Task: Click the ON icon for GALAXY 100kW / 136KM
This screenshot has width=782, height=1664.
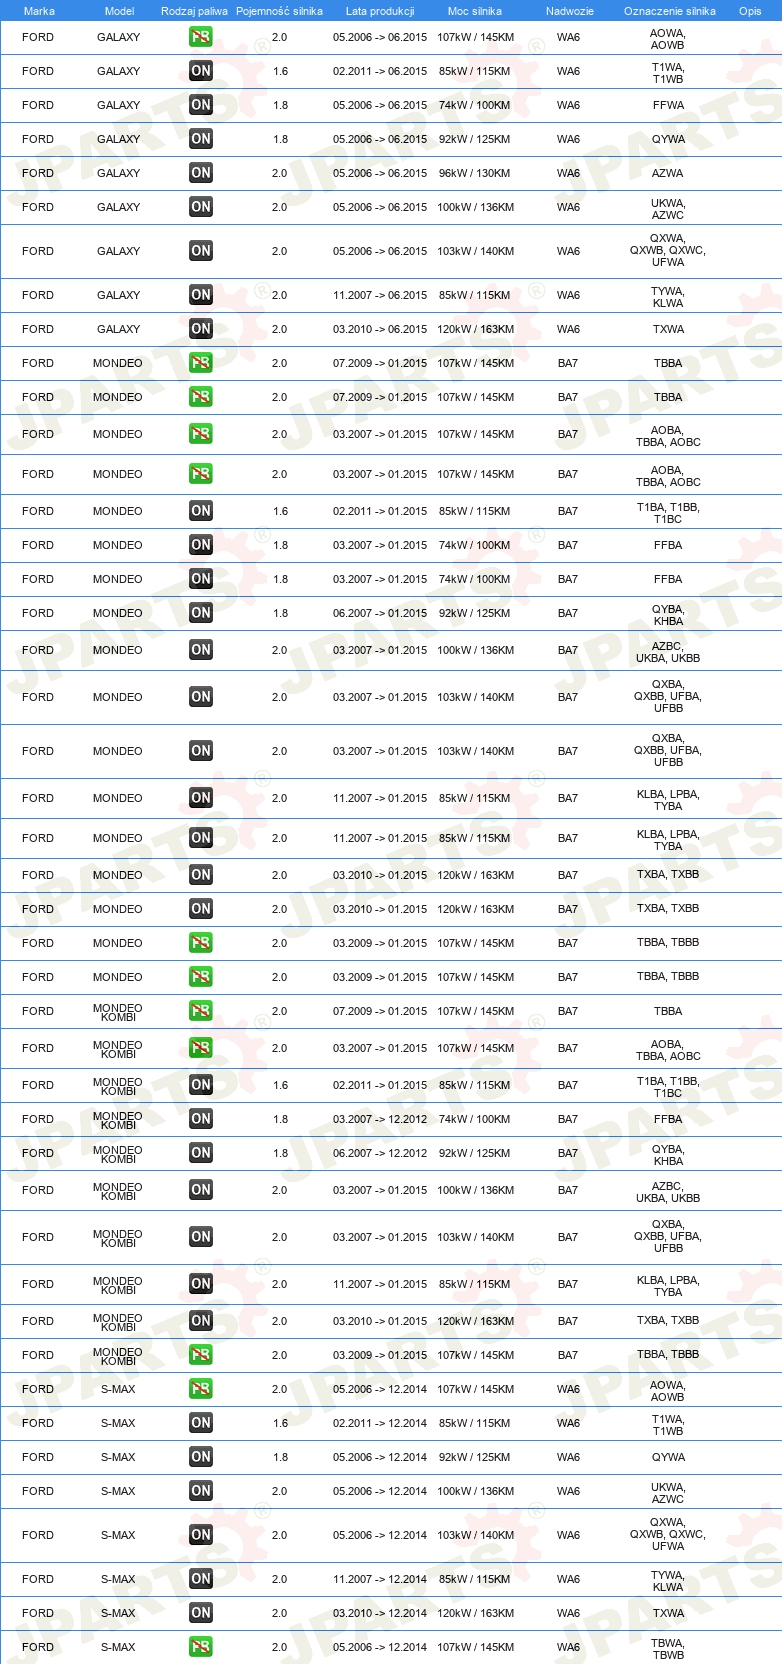Action: click(201, 207)
